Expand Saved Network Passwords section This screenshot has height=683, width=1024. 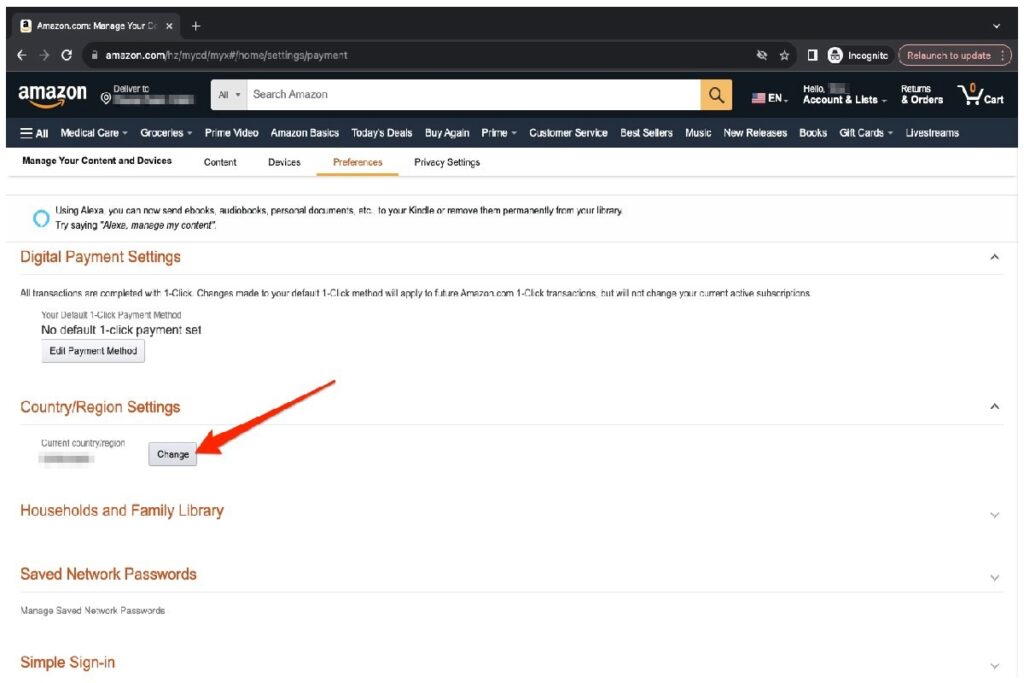994,578
